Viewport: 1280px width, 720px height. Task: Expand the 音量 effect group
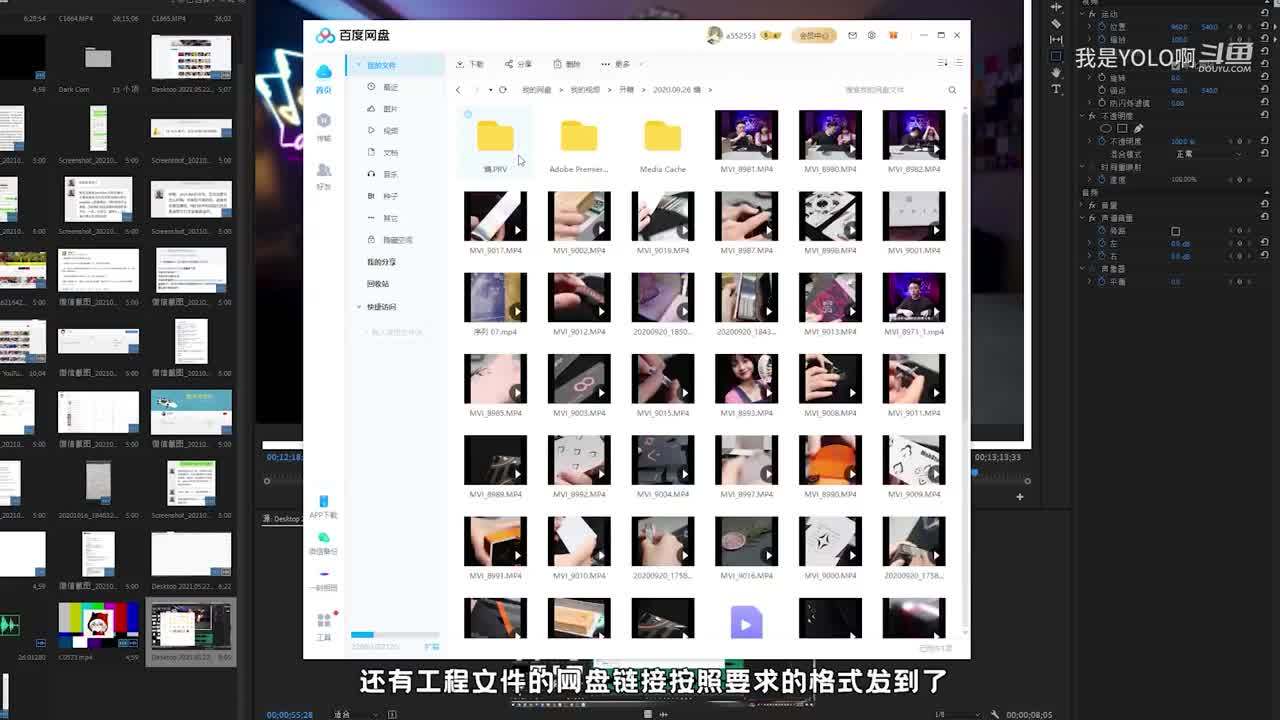1082,205
